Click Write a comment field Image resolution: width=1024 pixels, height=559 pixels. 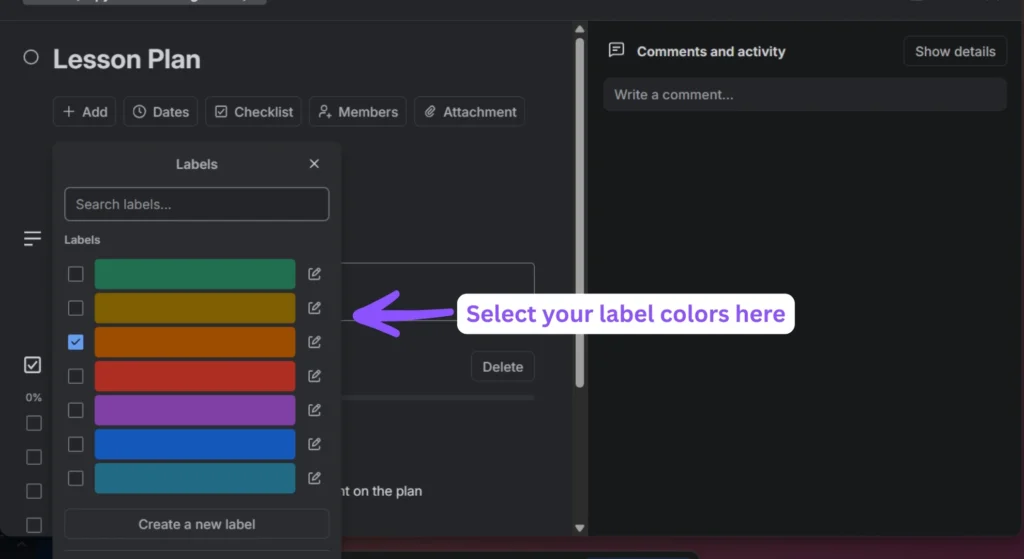(x=805, y=95)
